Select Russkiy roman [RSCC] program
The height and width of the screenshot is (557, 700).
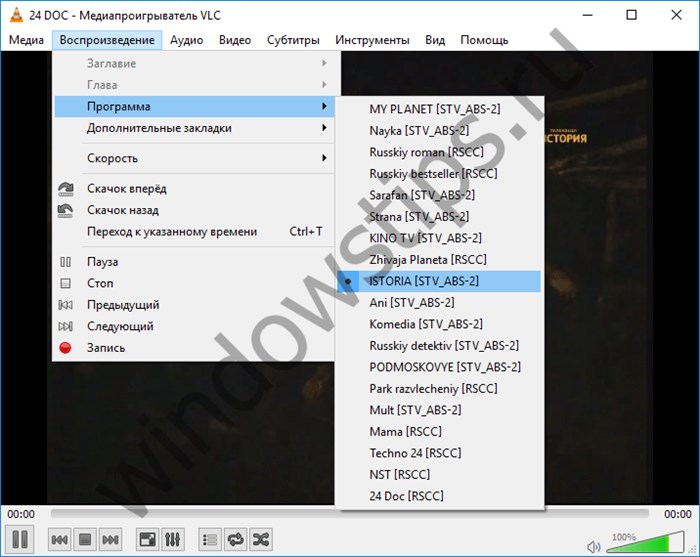pyautogui.click(x=439, y=152)
